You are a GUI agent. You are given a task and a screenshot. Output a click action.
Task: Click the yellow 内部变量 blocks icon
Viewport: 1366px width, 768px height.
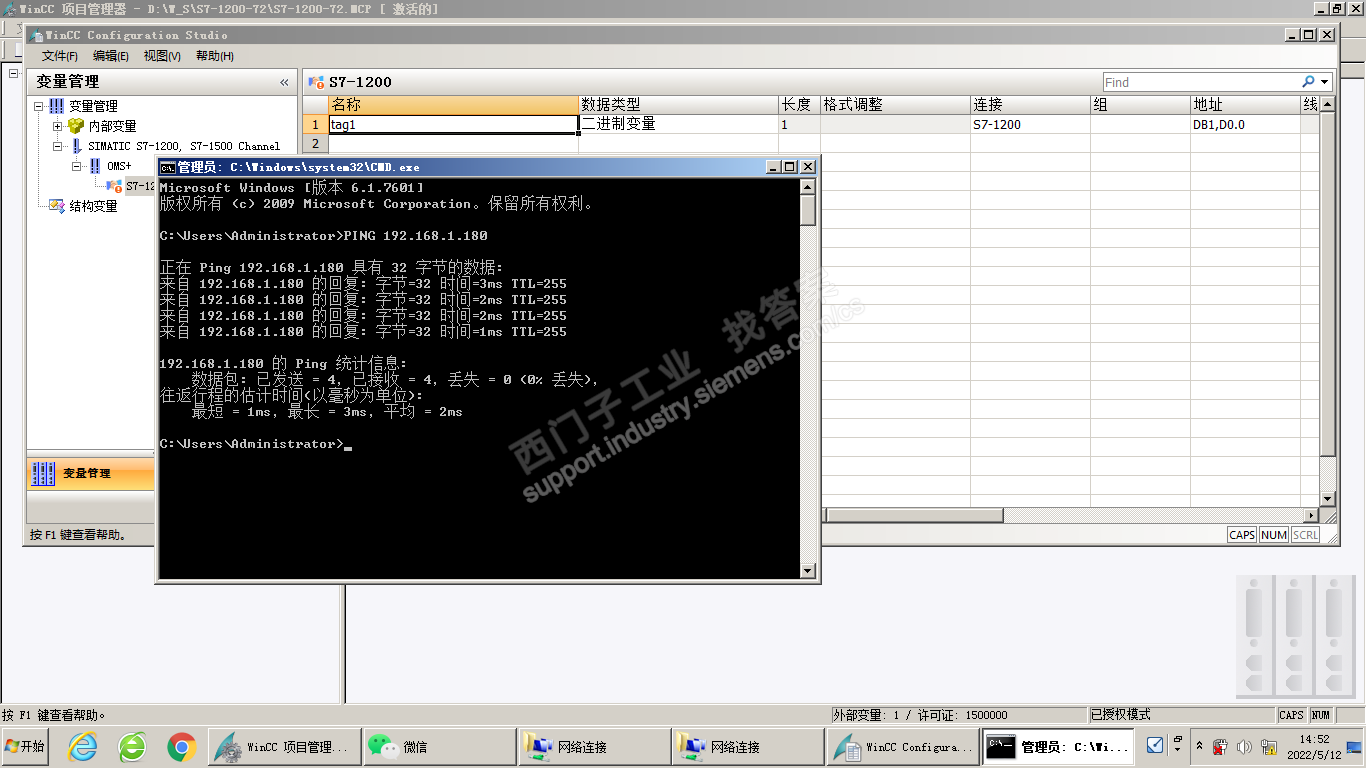[x=75, y=126]
